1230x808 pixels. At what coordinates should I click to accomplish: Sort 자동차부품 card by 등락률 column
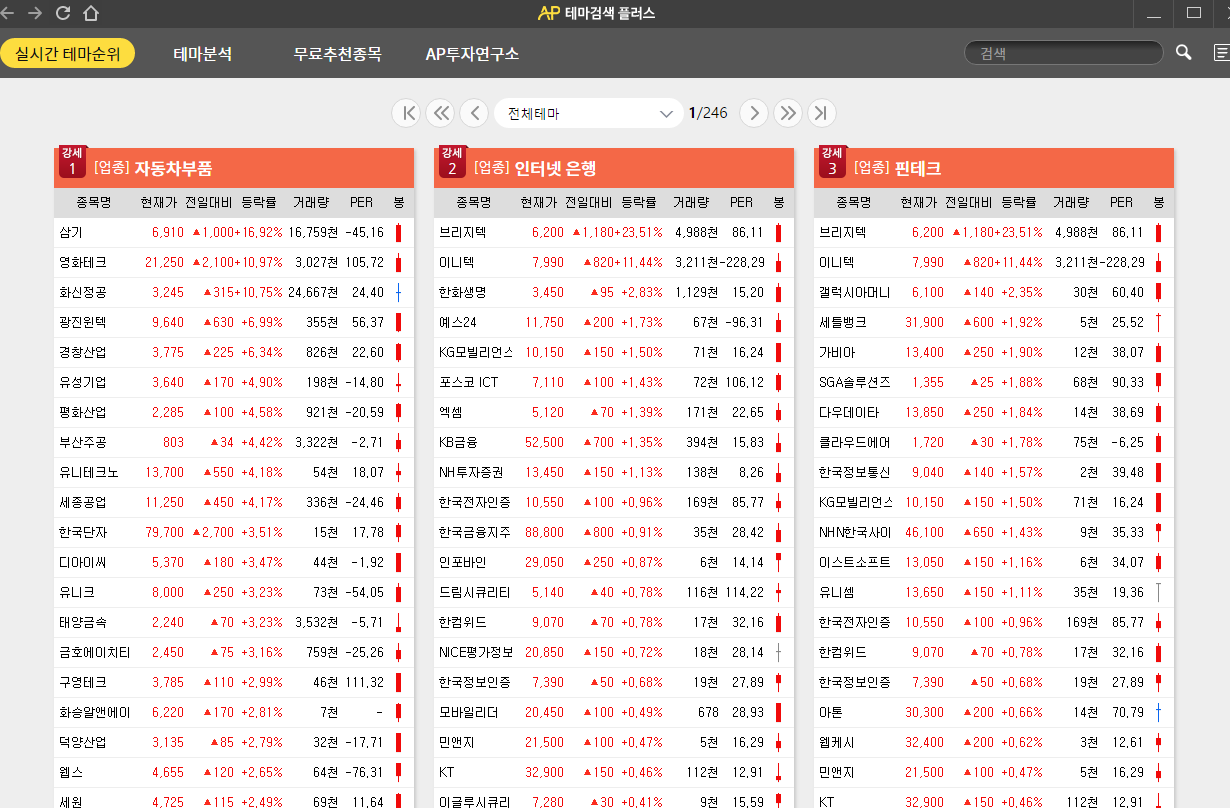[x=259, y=203]
